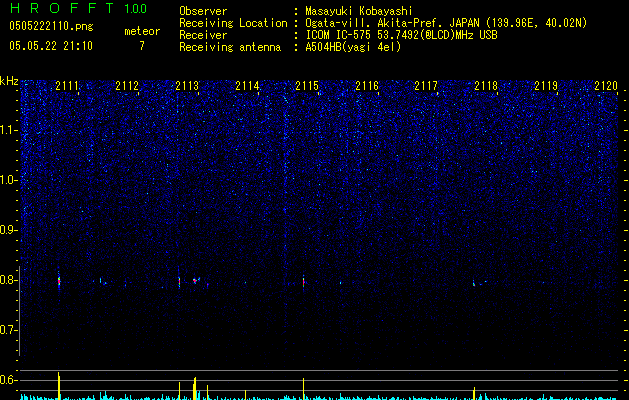This screenshot has width=629, height=400.
Task: Click the 2117 time marker
Action: (x=426, y=85)
